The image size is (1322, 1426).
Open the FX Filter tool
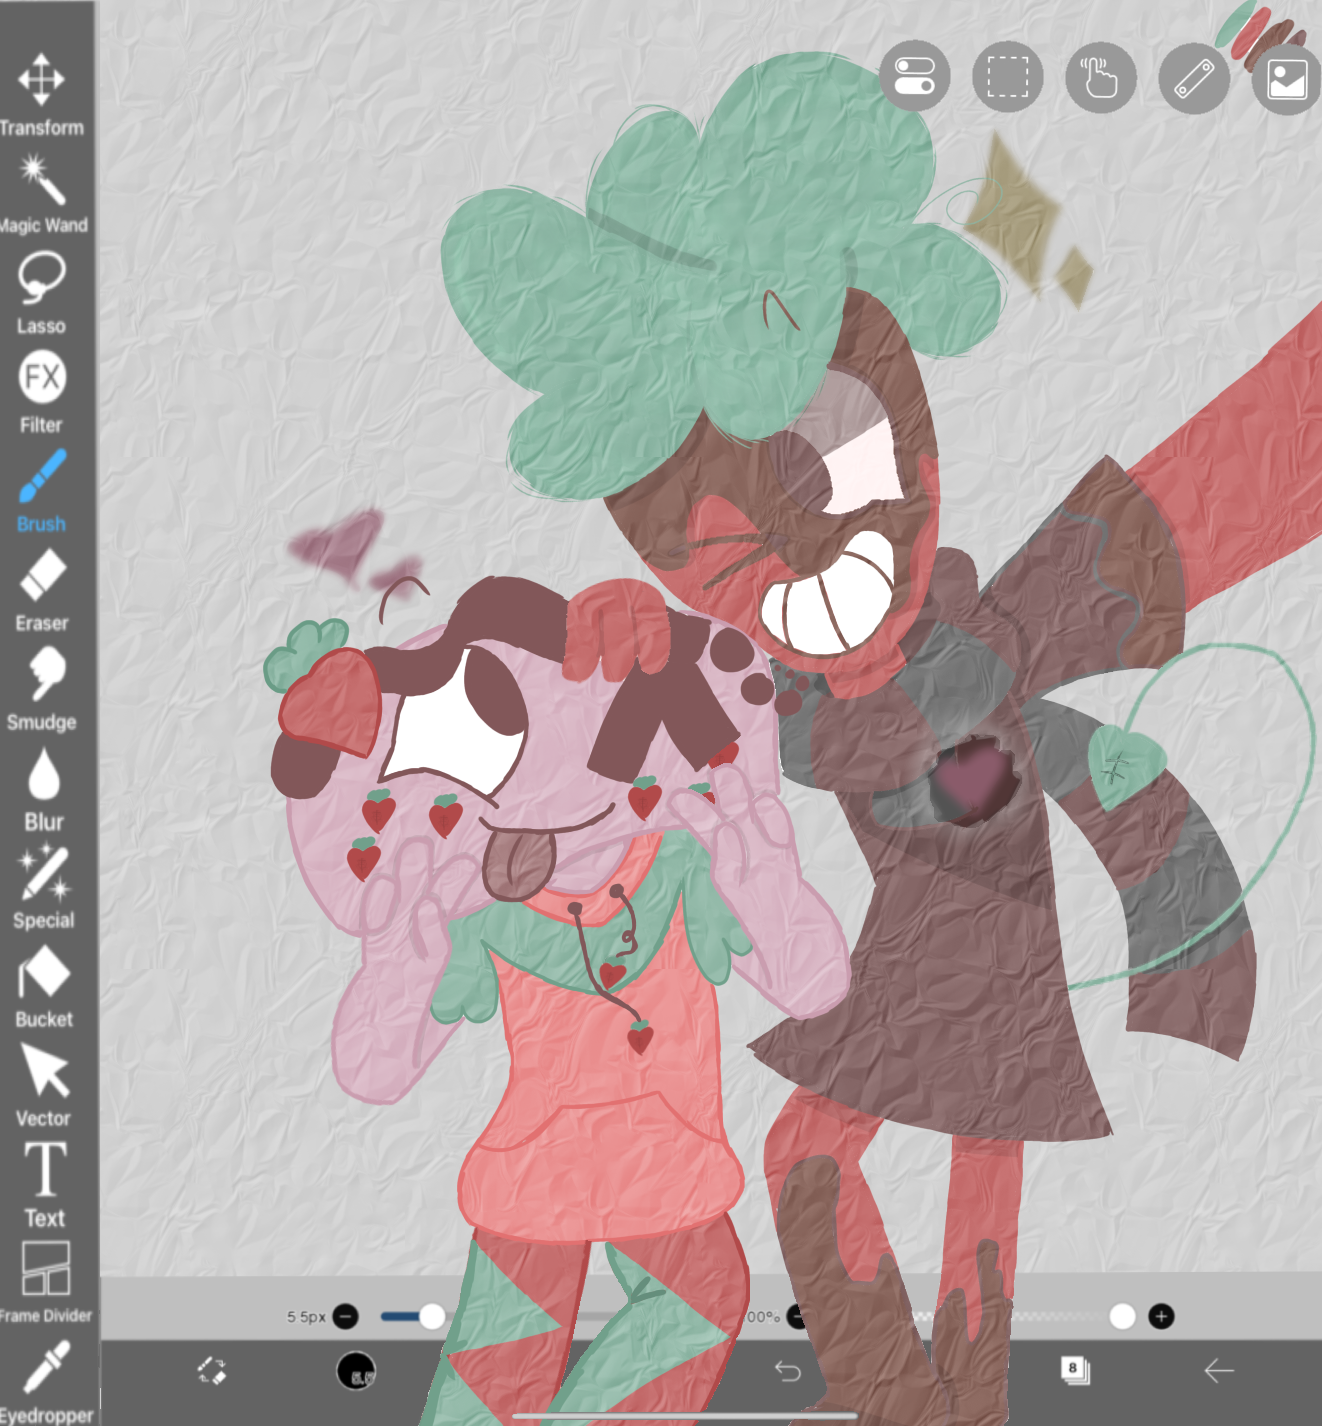point(41,378)
